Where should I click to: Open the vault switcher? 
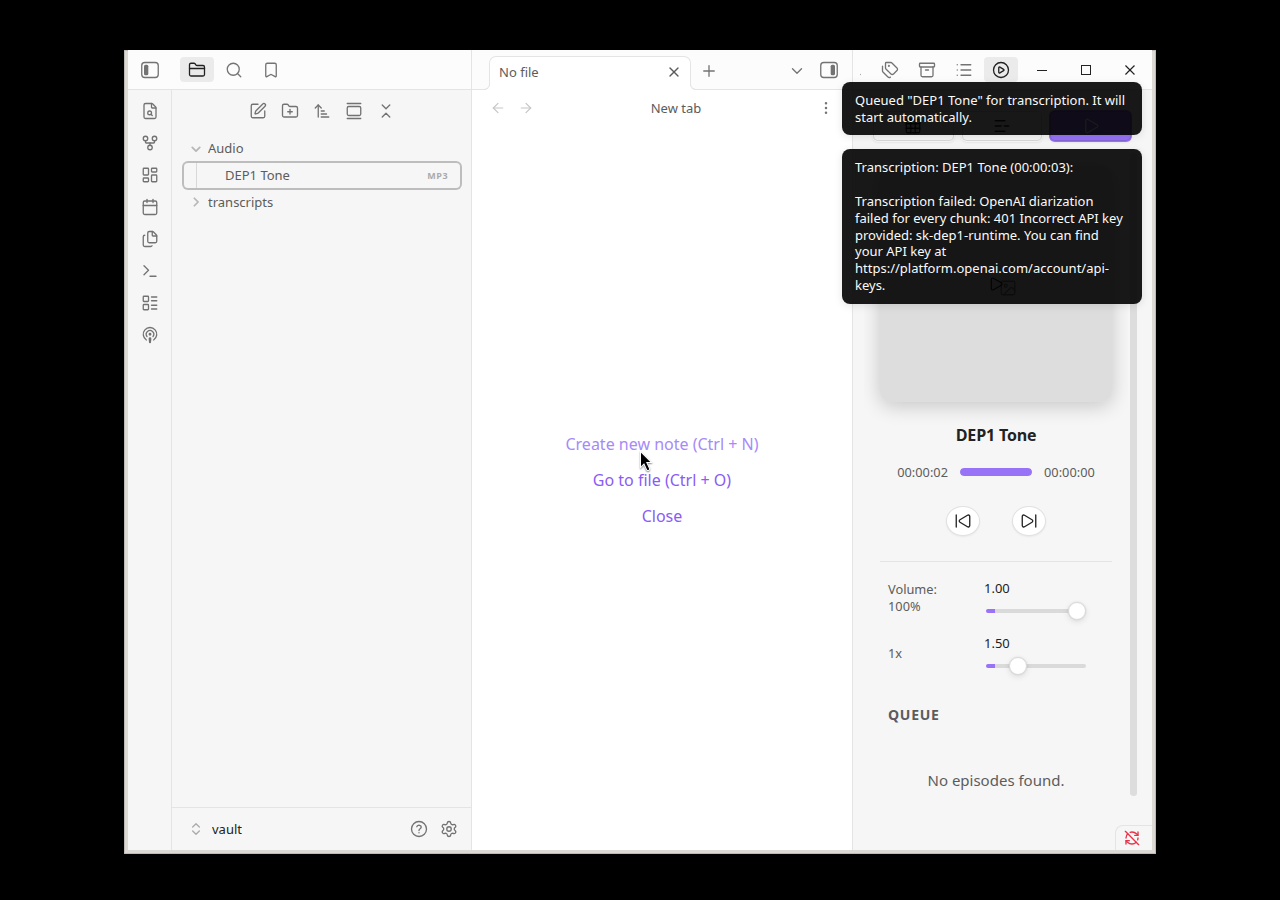(216, 829)
